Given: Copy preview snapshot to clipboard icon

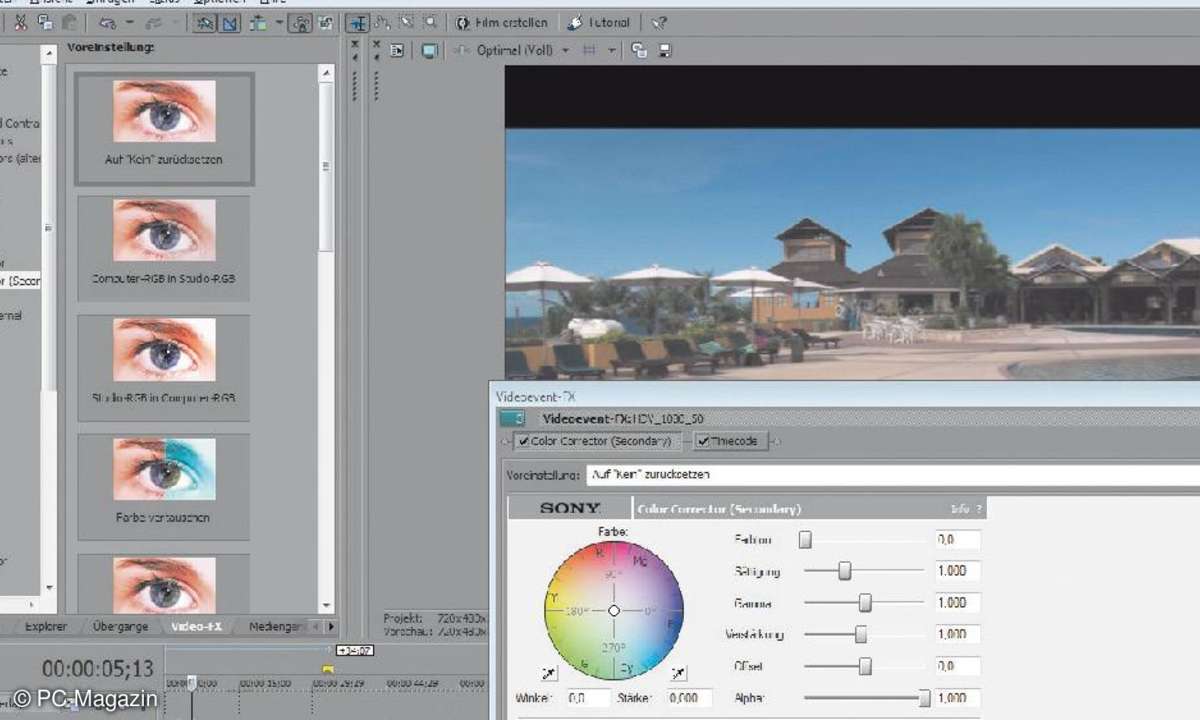Looking at the screenshot, I should [x=639, y=50].
